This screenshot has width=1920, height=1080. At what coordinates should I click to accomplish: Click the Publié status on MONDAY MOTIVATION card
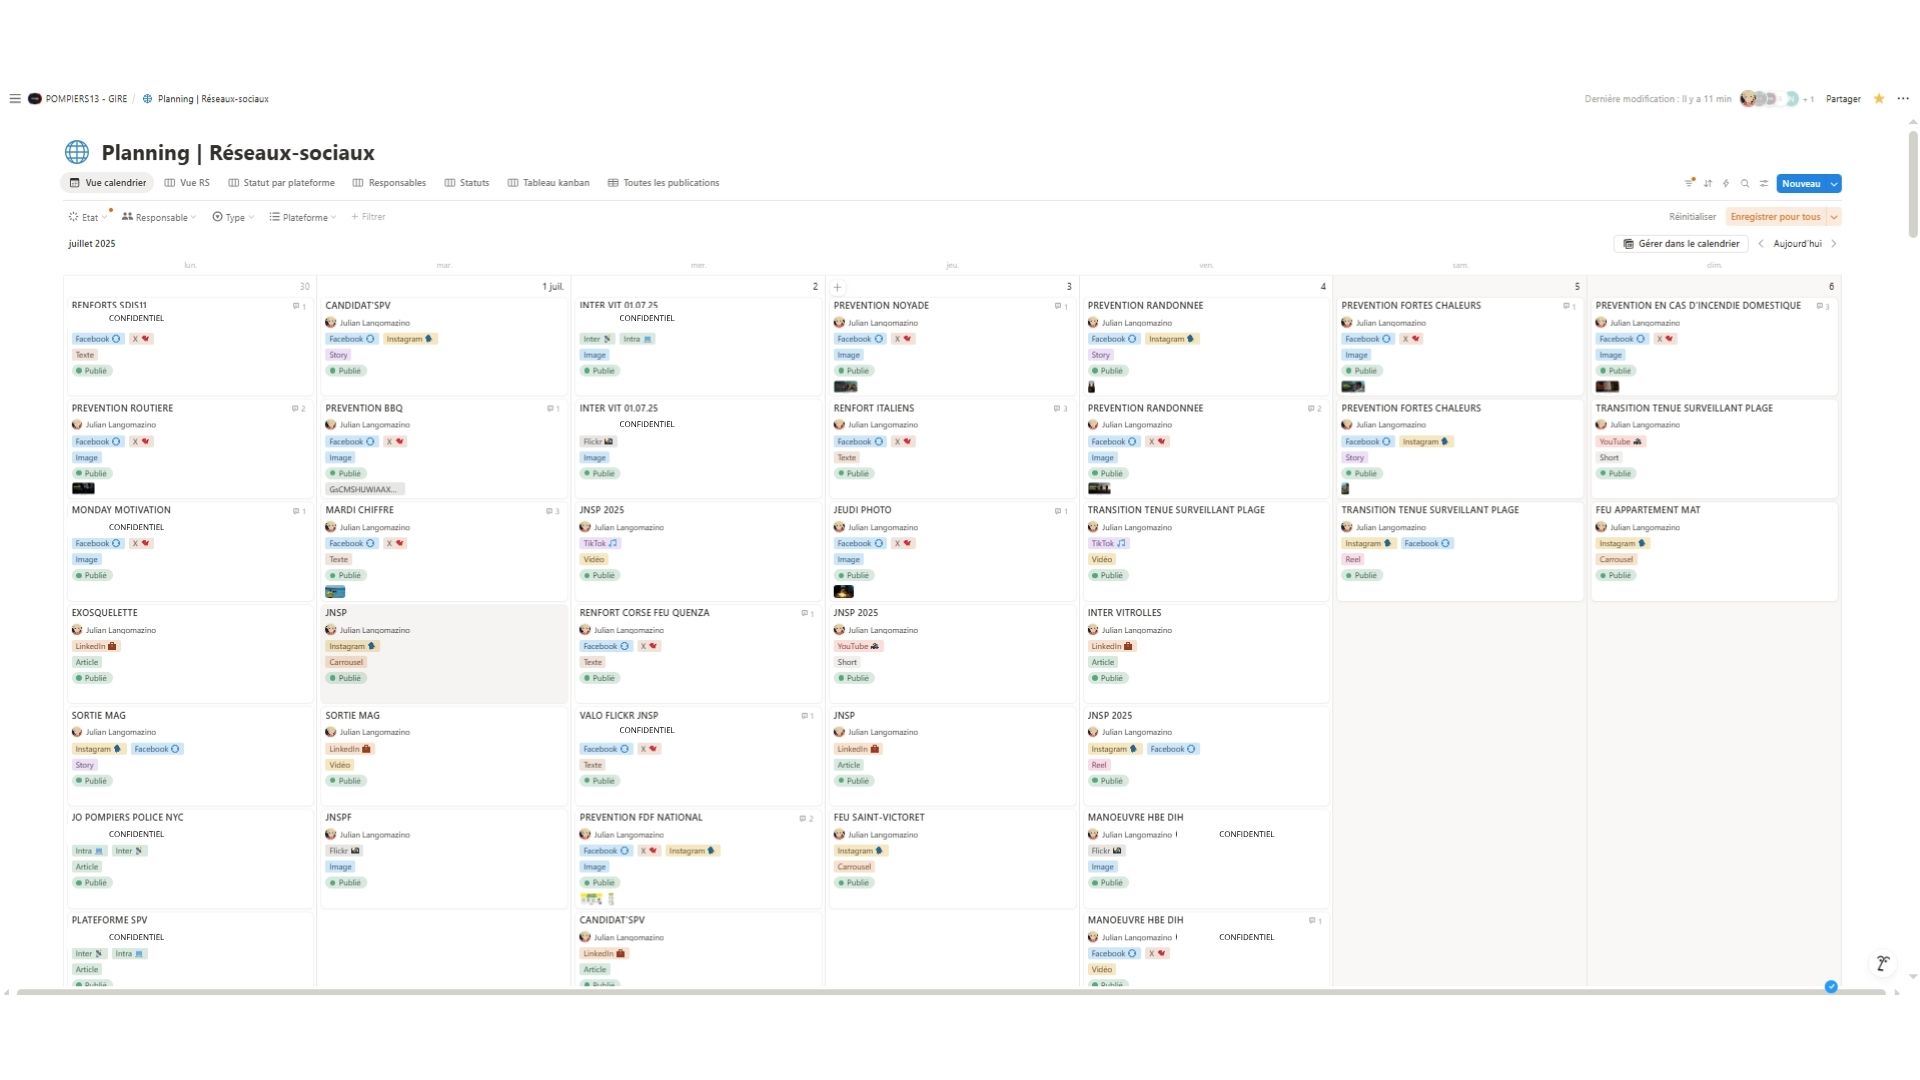pos(92,576)
